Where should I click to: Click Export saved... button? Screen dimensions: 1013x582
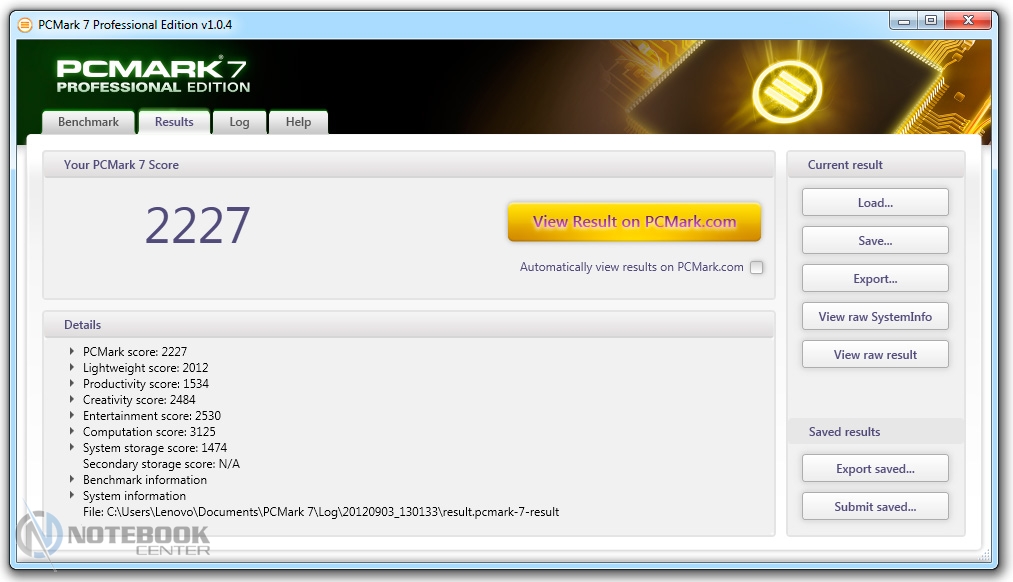(x=875, y=469)
